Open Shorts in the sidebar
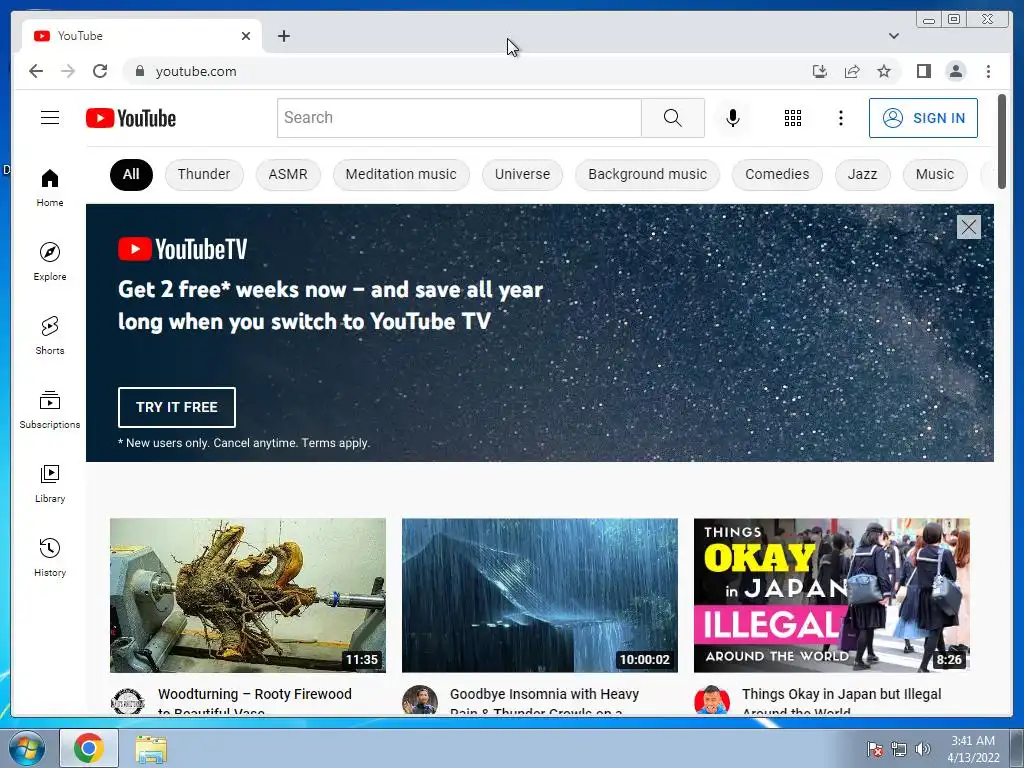Screen dimensions: 1024x768 point(50,336)
